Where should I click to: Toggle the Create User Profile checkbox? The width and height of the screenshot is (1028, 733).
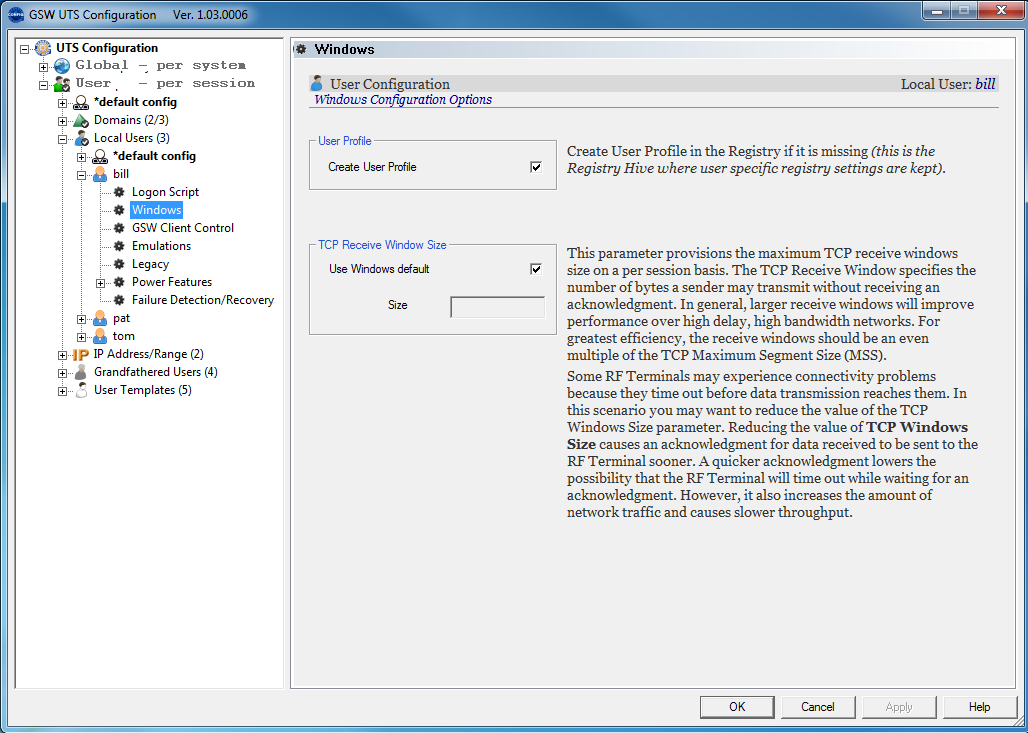[x=536, y=167]
